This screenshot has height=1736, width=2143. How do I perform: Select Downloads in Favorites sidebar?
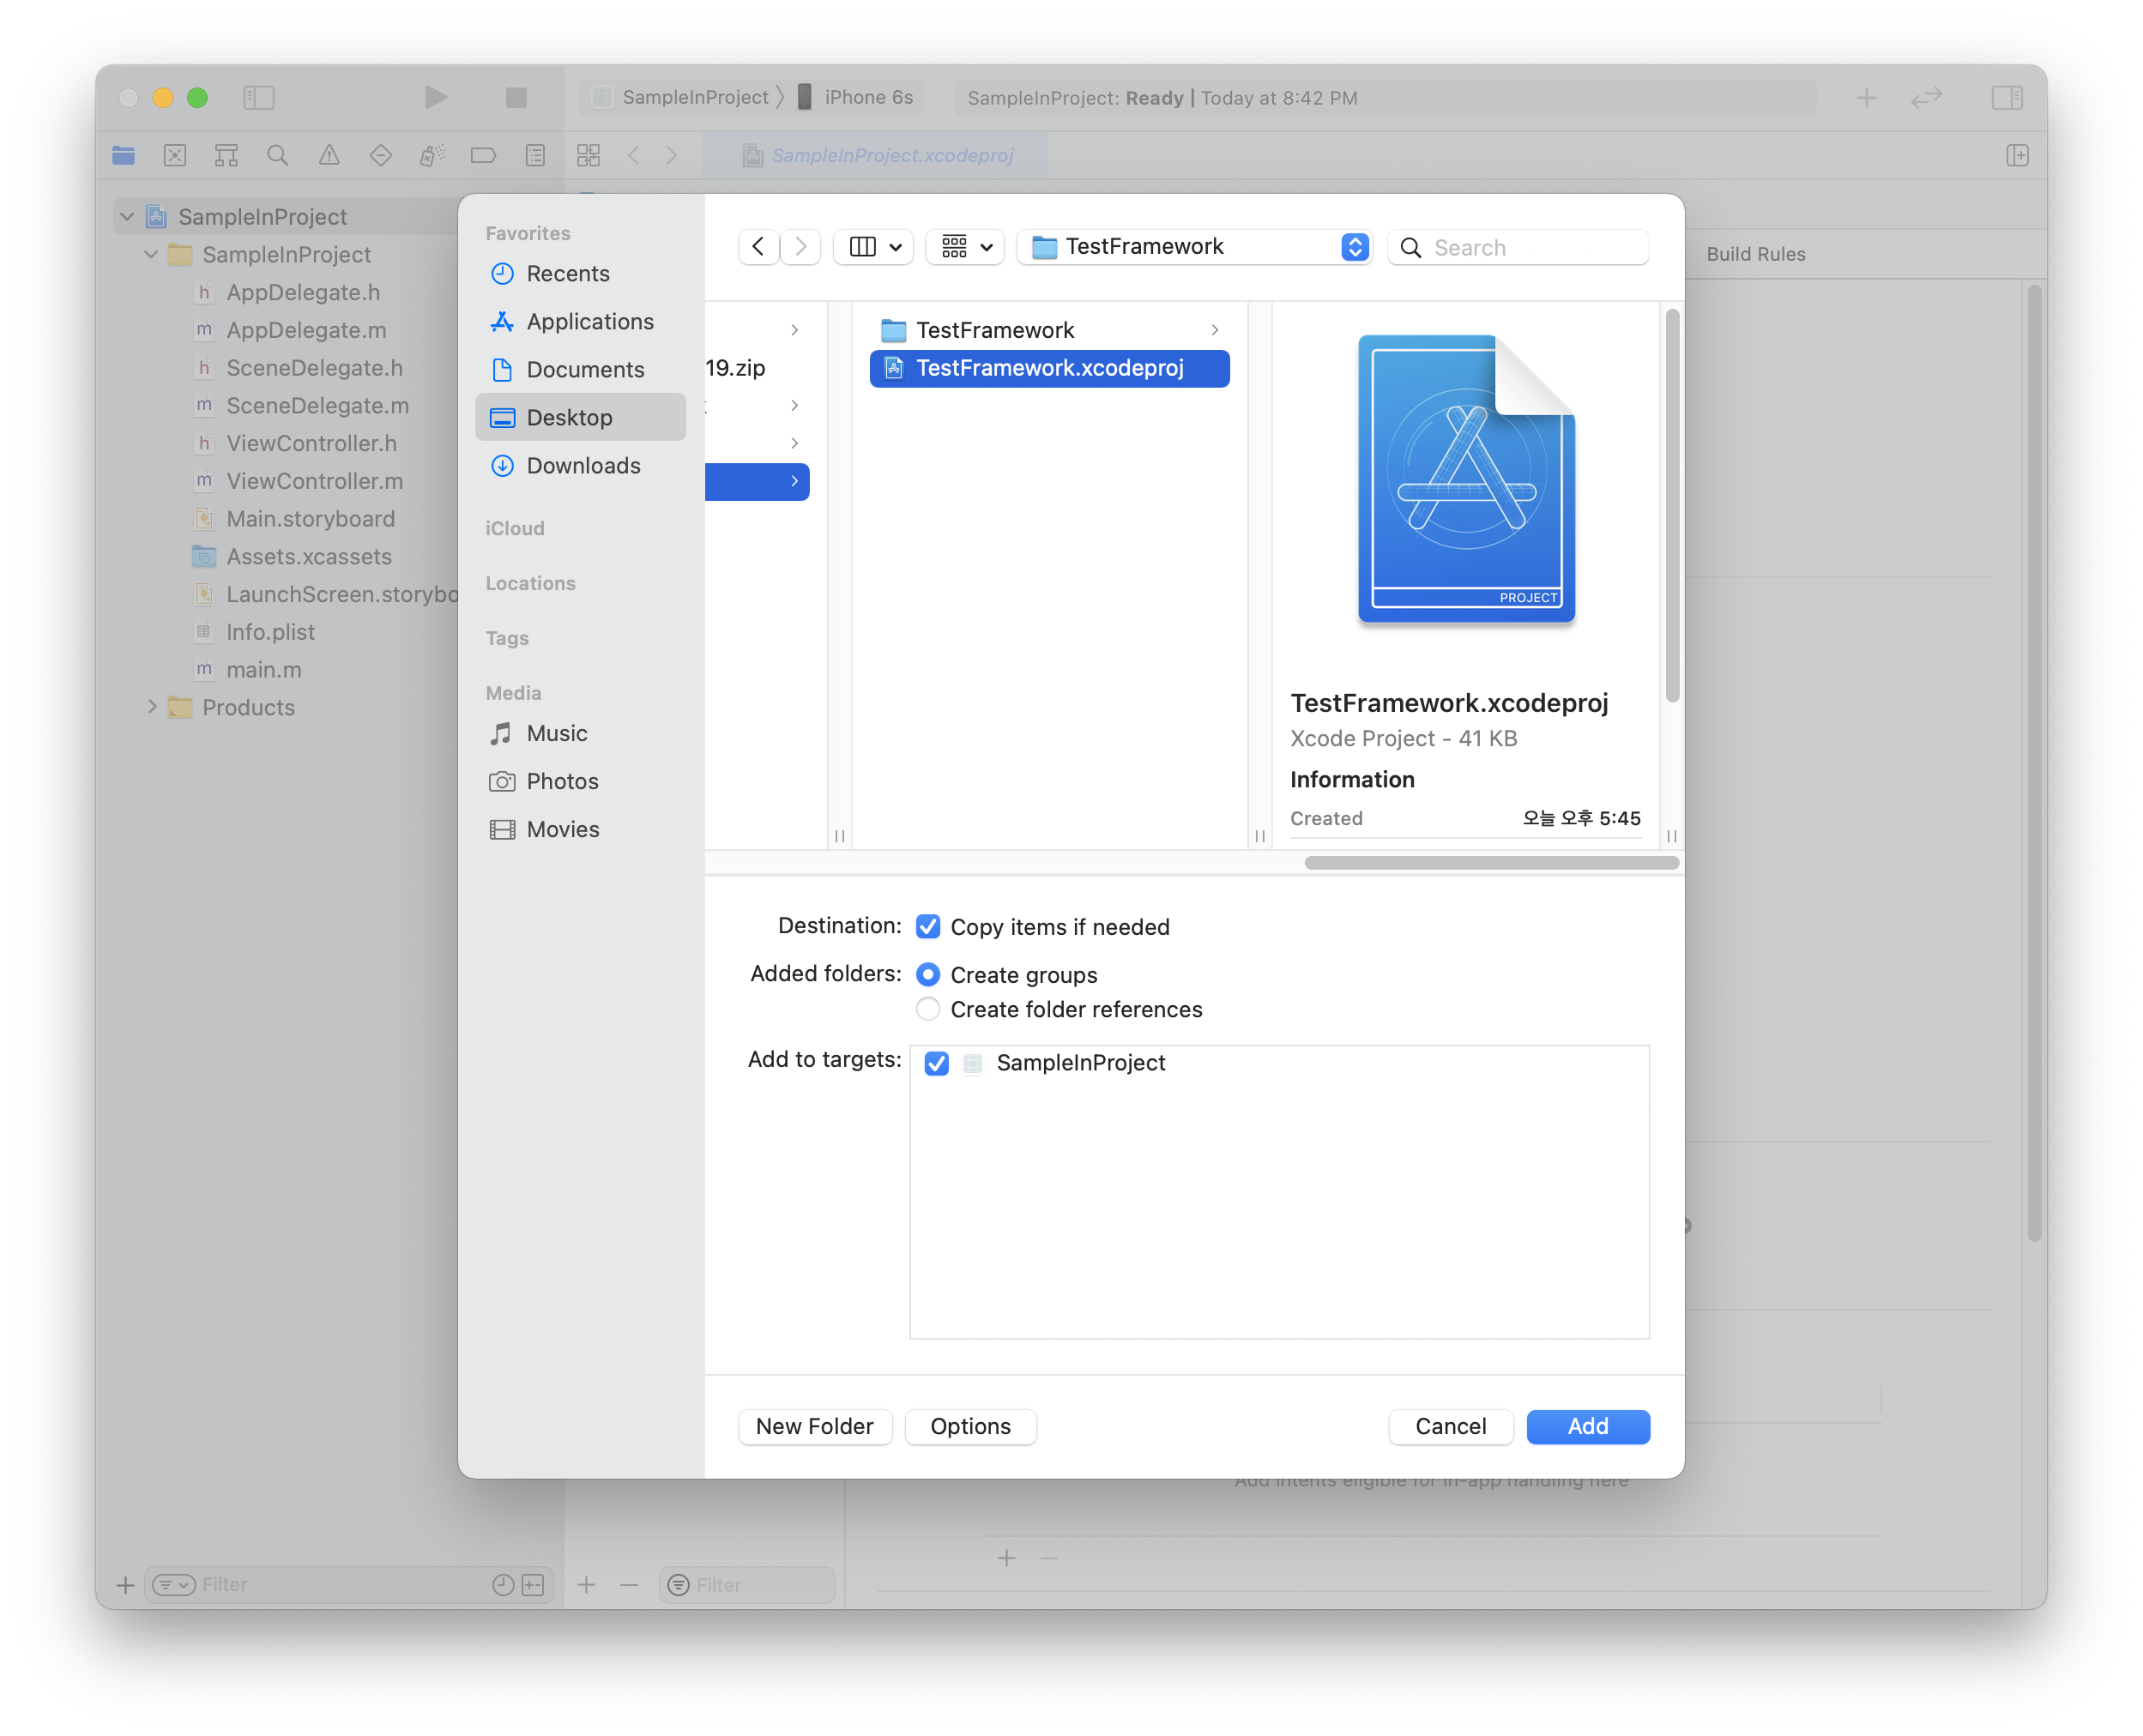tap(583, 465)
